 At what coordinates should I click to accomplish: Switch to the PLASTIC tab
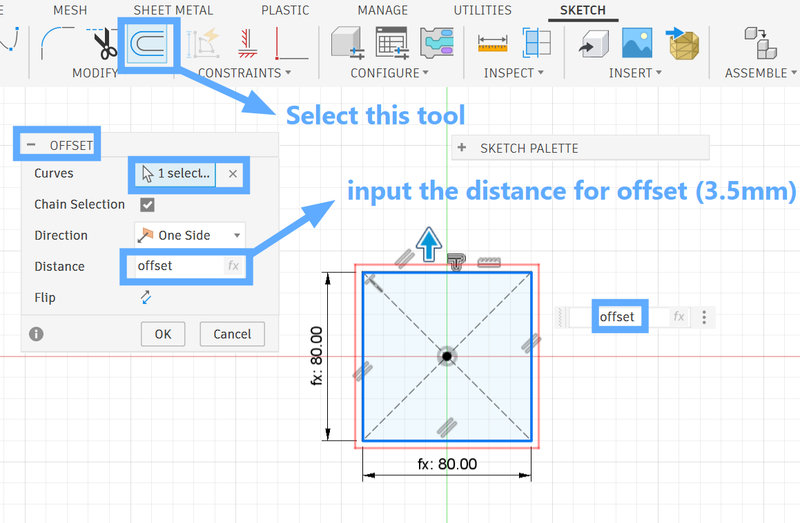point(285,10)
